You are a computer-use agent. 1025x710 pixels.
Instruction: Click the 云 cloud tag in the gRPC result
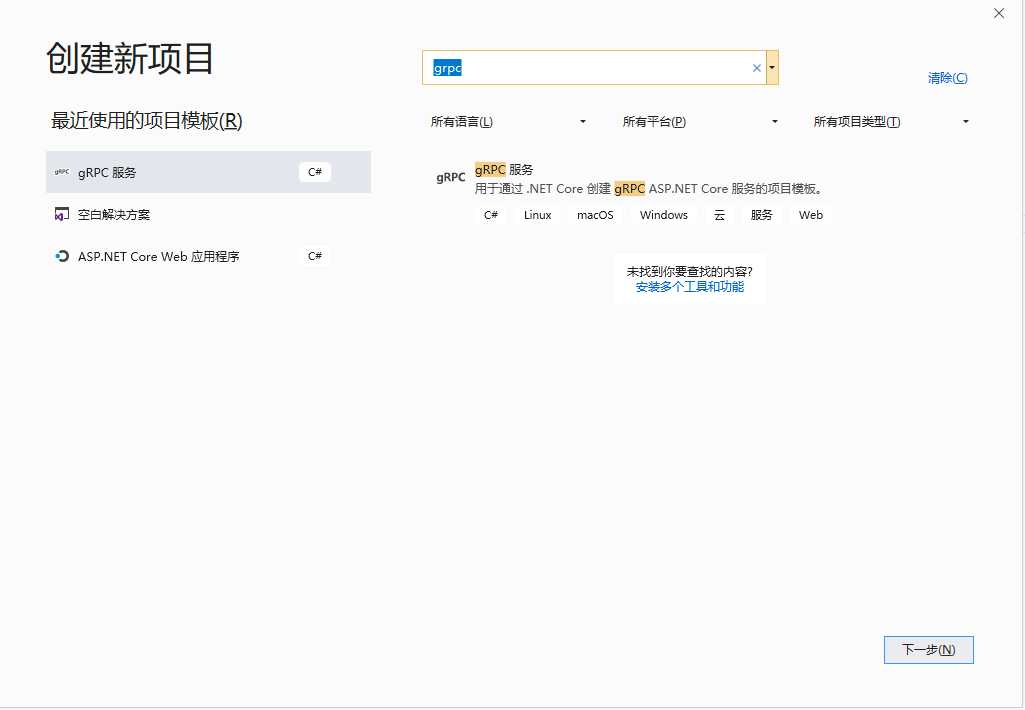[719, 215]
